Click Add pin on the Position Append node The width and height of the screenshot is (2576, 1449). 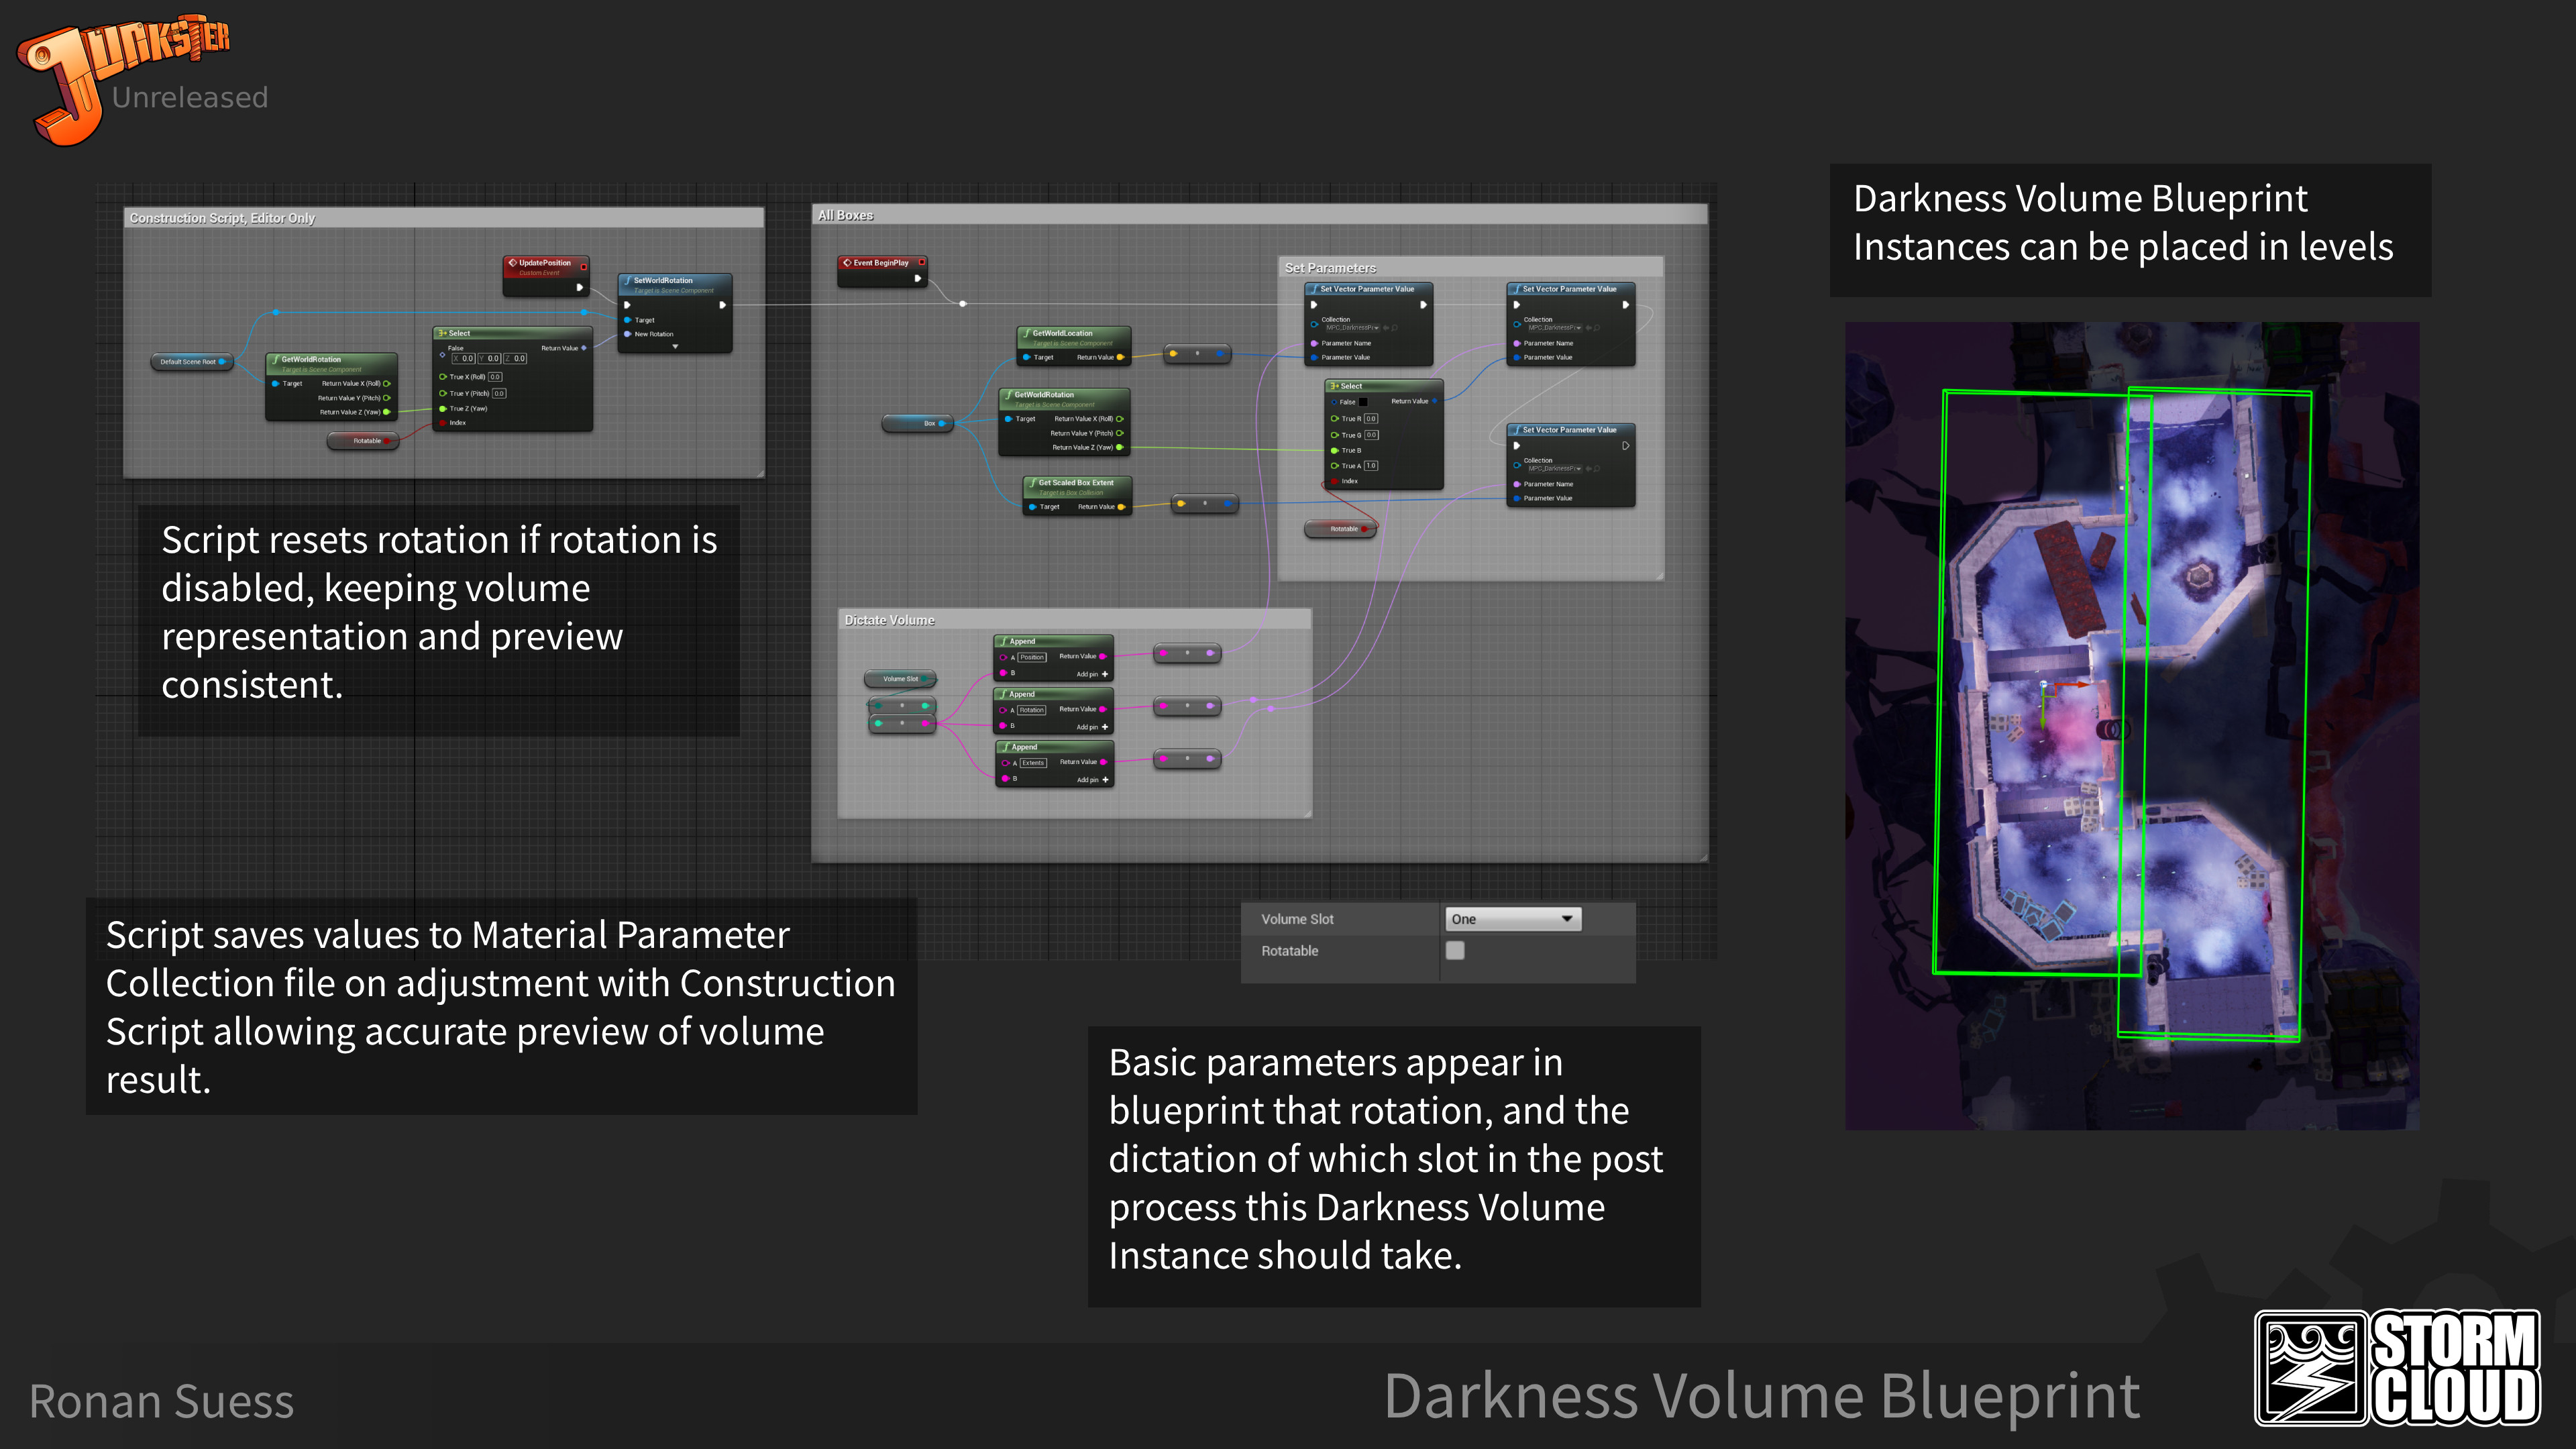[x=1092, y=674]
